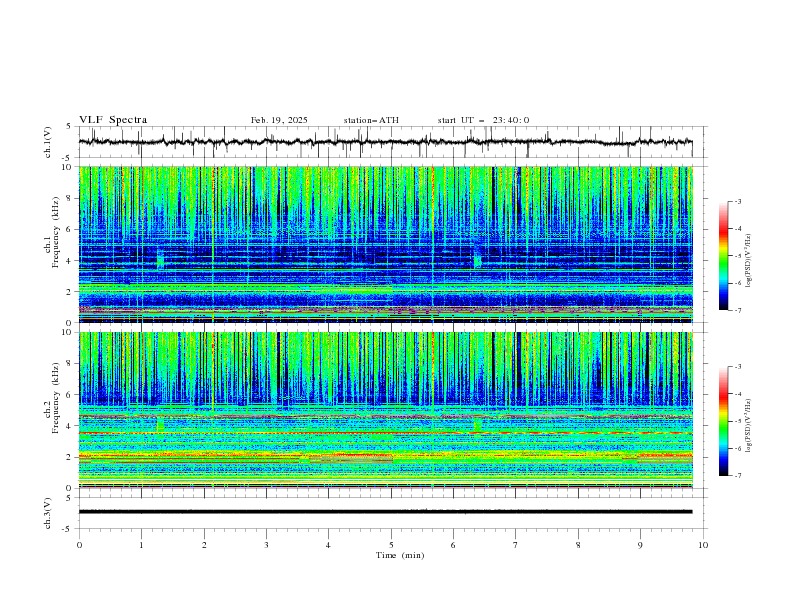Viewport: 792px width, 612px height.
Task: Click the ch.1(V) waveform trace panel
Action: 392,142
